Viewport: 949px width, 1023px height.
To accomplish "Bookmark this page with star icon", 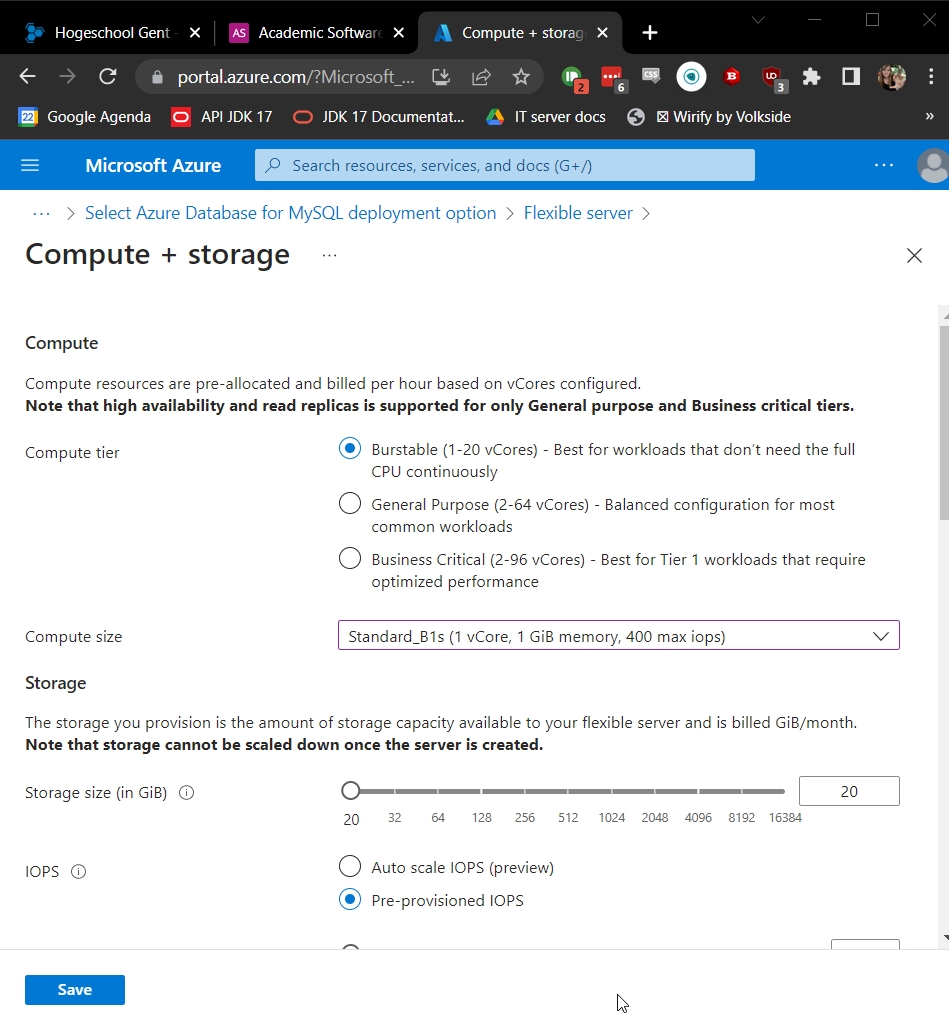I will click(x=521, y=77).
